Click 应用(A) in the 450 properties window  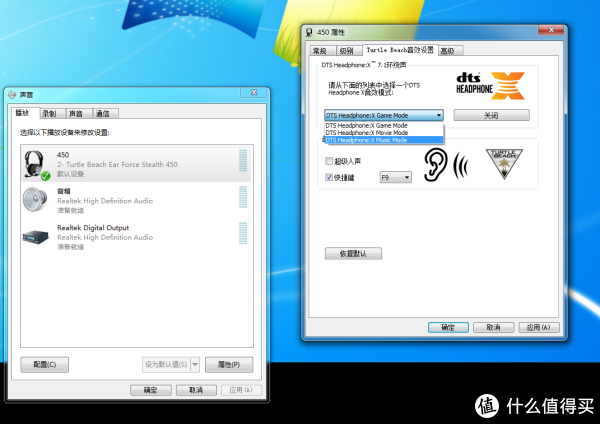(539, 327)
